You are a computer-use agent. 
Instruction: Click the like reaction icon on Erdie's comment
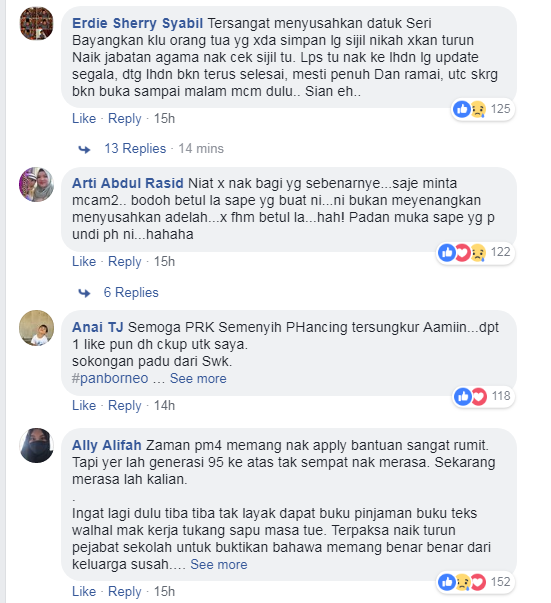click(461, 109)
